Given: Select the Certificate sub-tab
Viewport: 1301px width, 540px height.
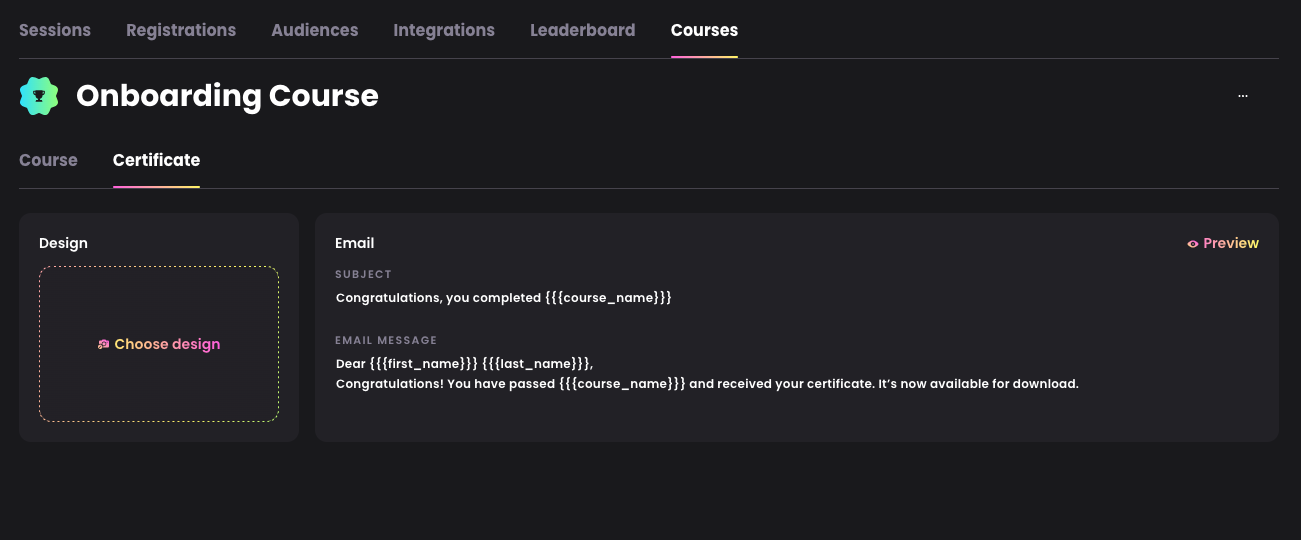Looking at the screenshot, I should pos(156,160).
